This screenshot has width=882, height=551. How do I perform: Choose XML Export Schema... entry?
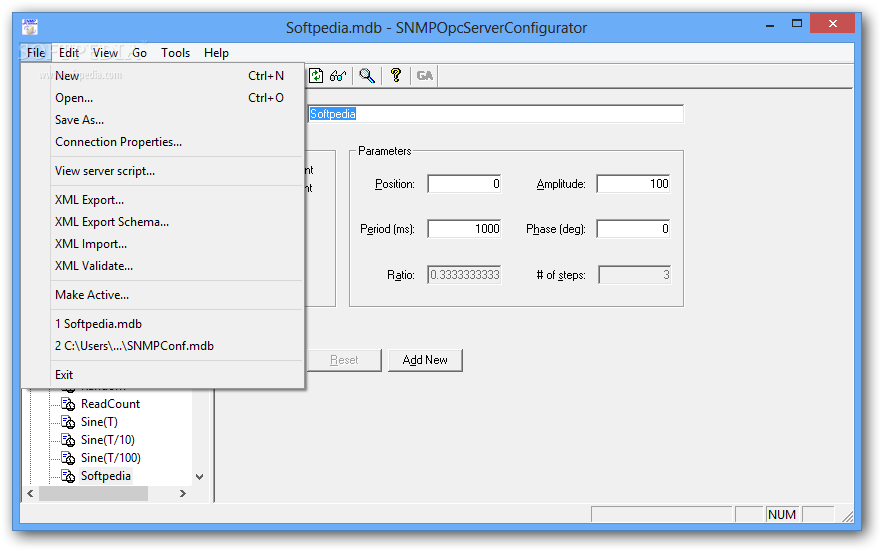tap(163, 222)
